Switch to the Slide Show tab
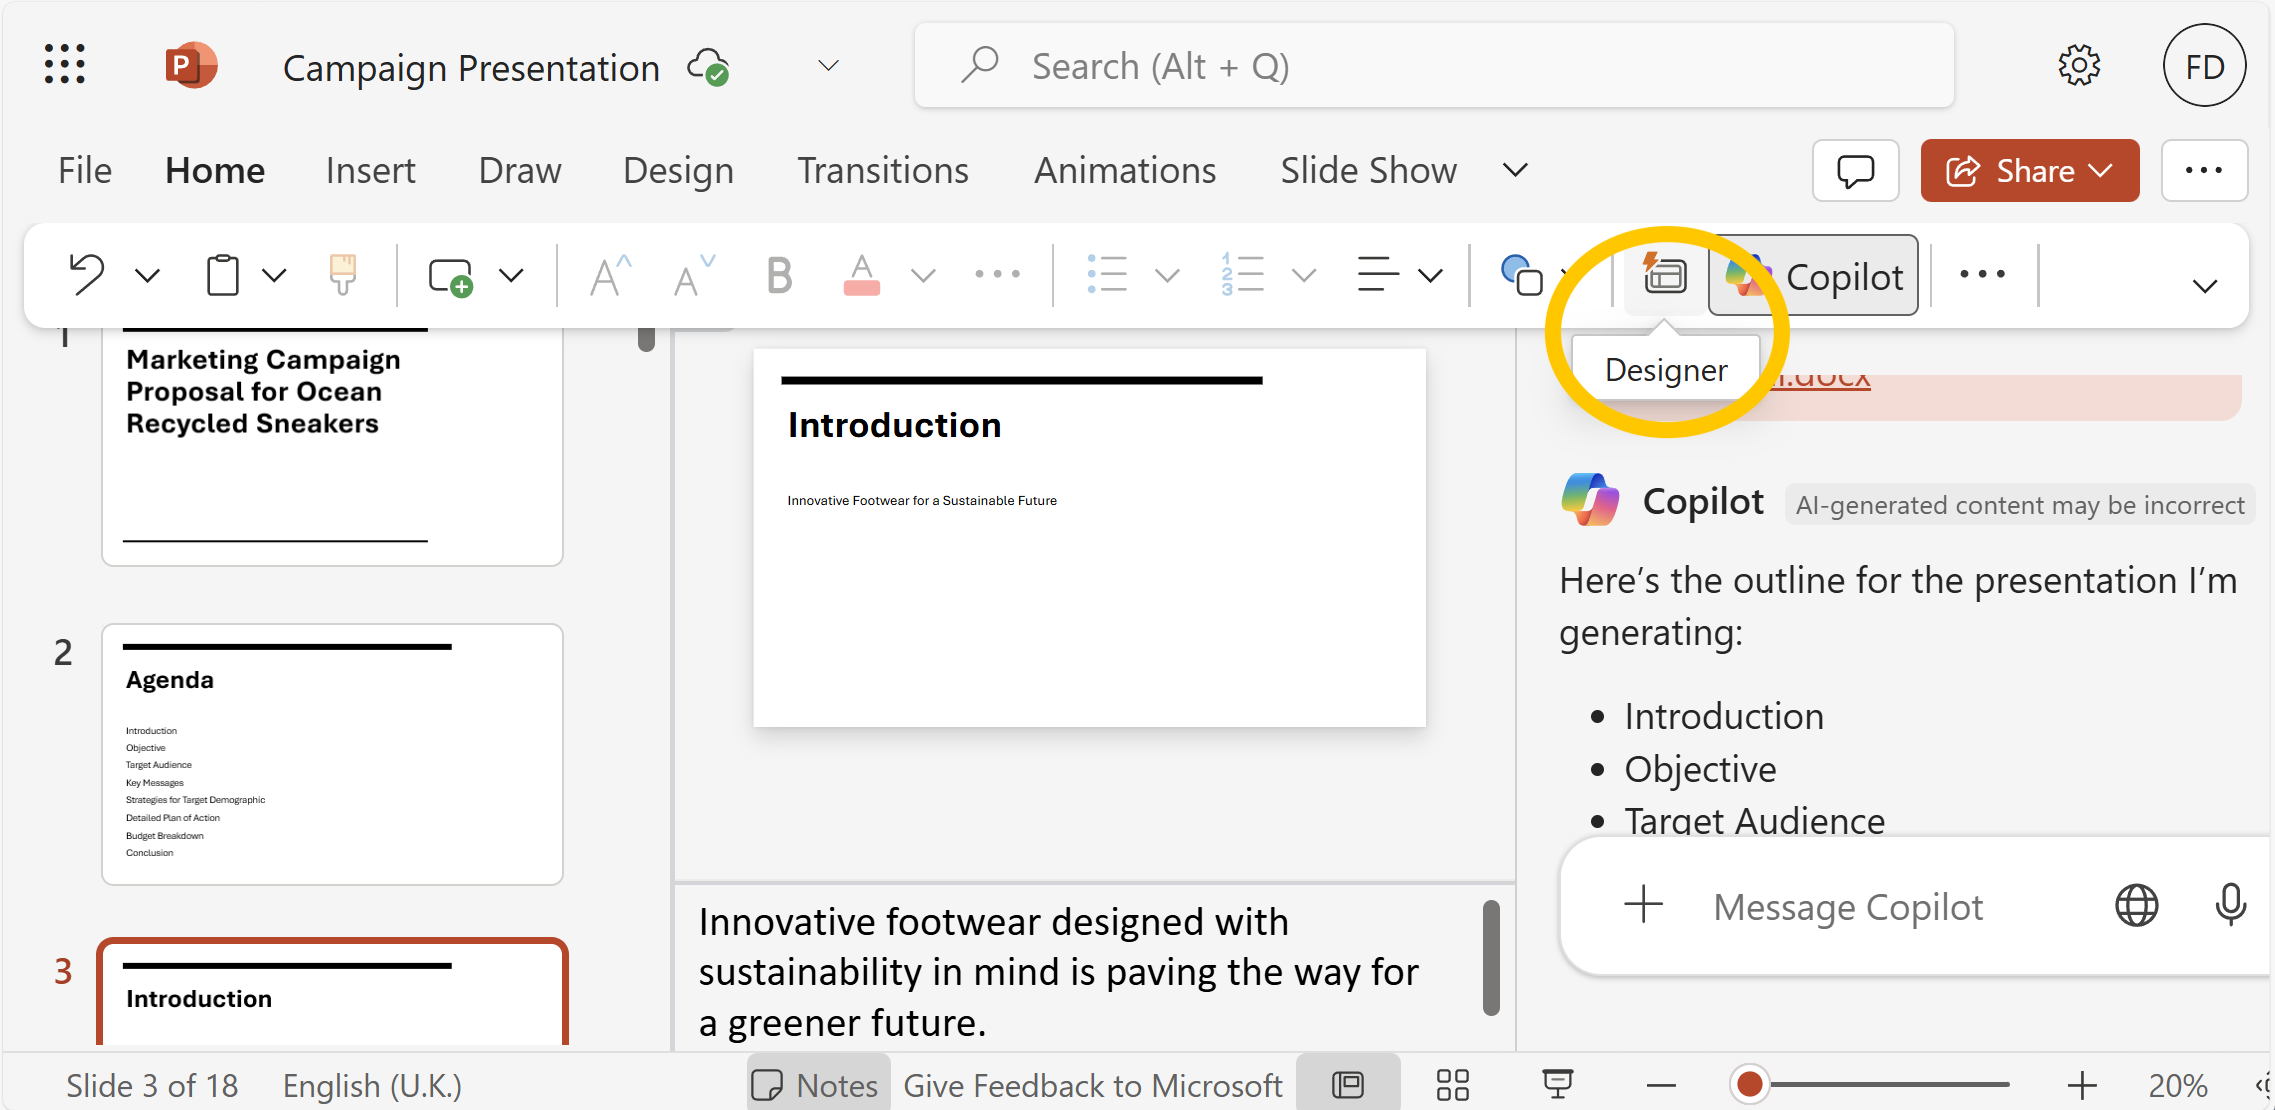 click(x=1368, y=171)
